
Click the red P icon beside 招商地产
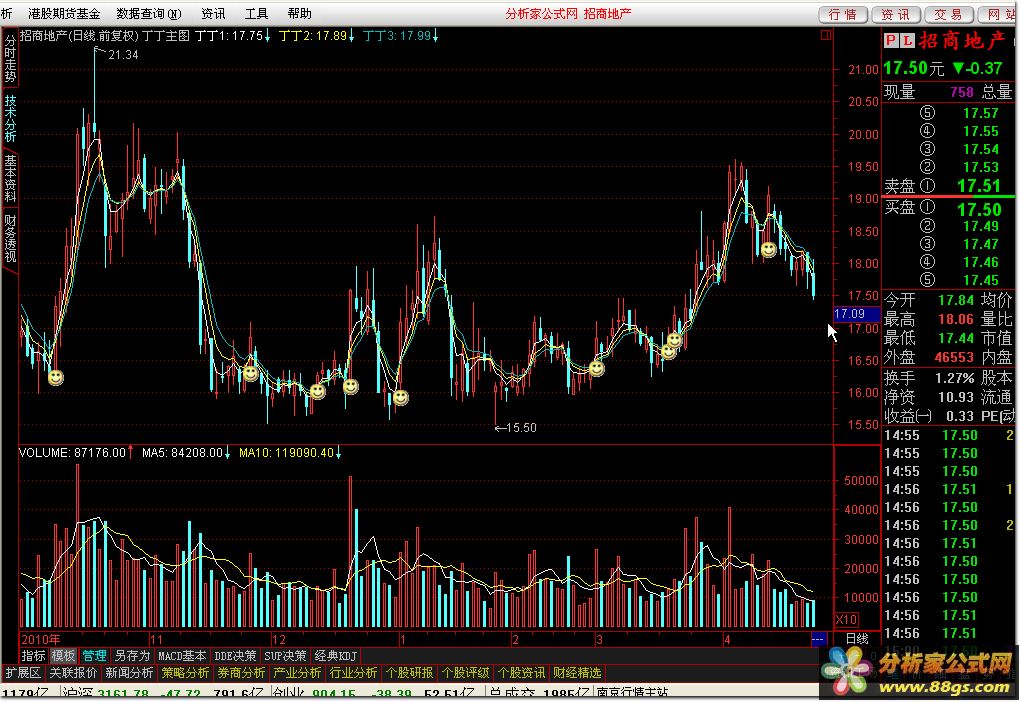pos(891,41)
